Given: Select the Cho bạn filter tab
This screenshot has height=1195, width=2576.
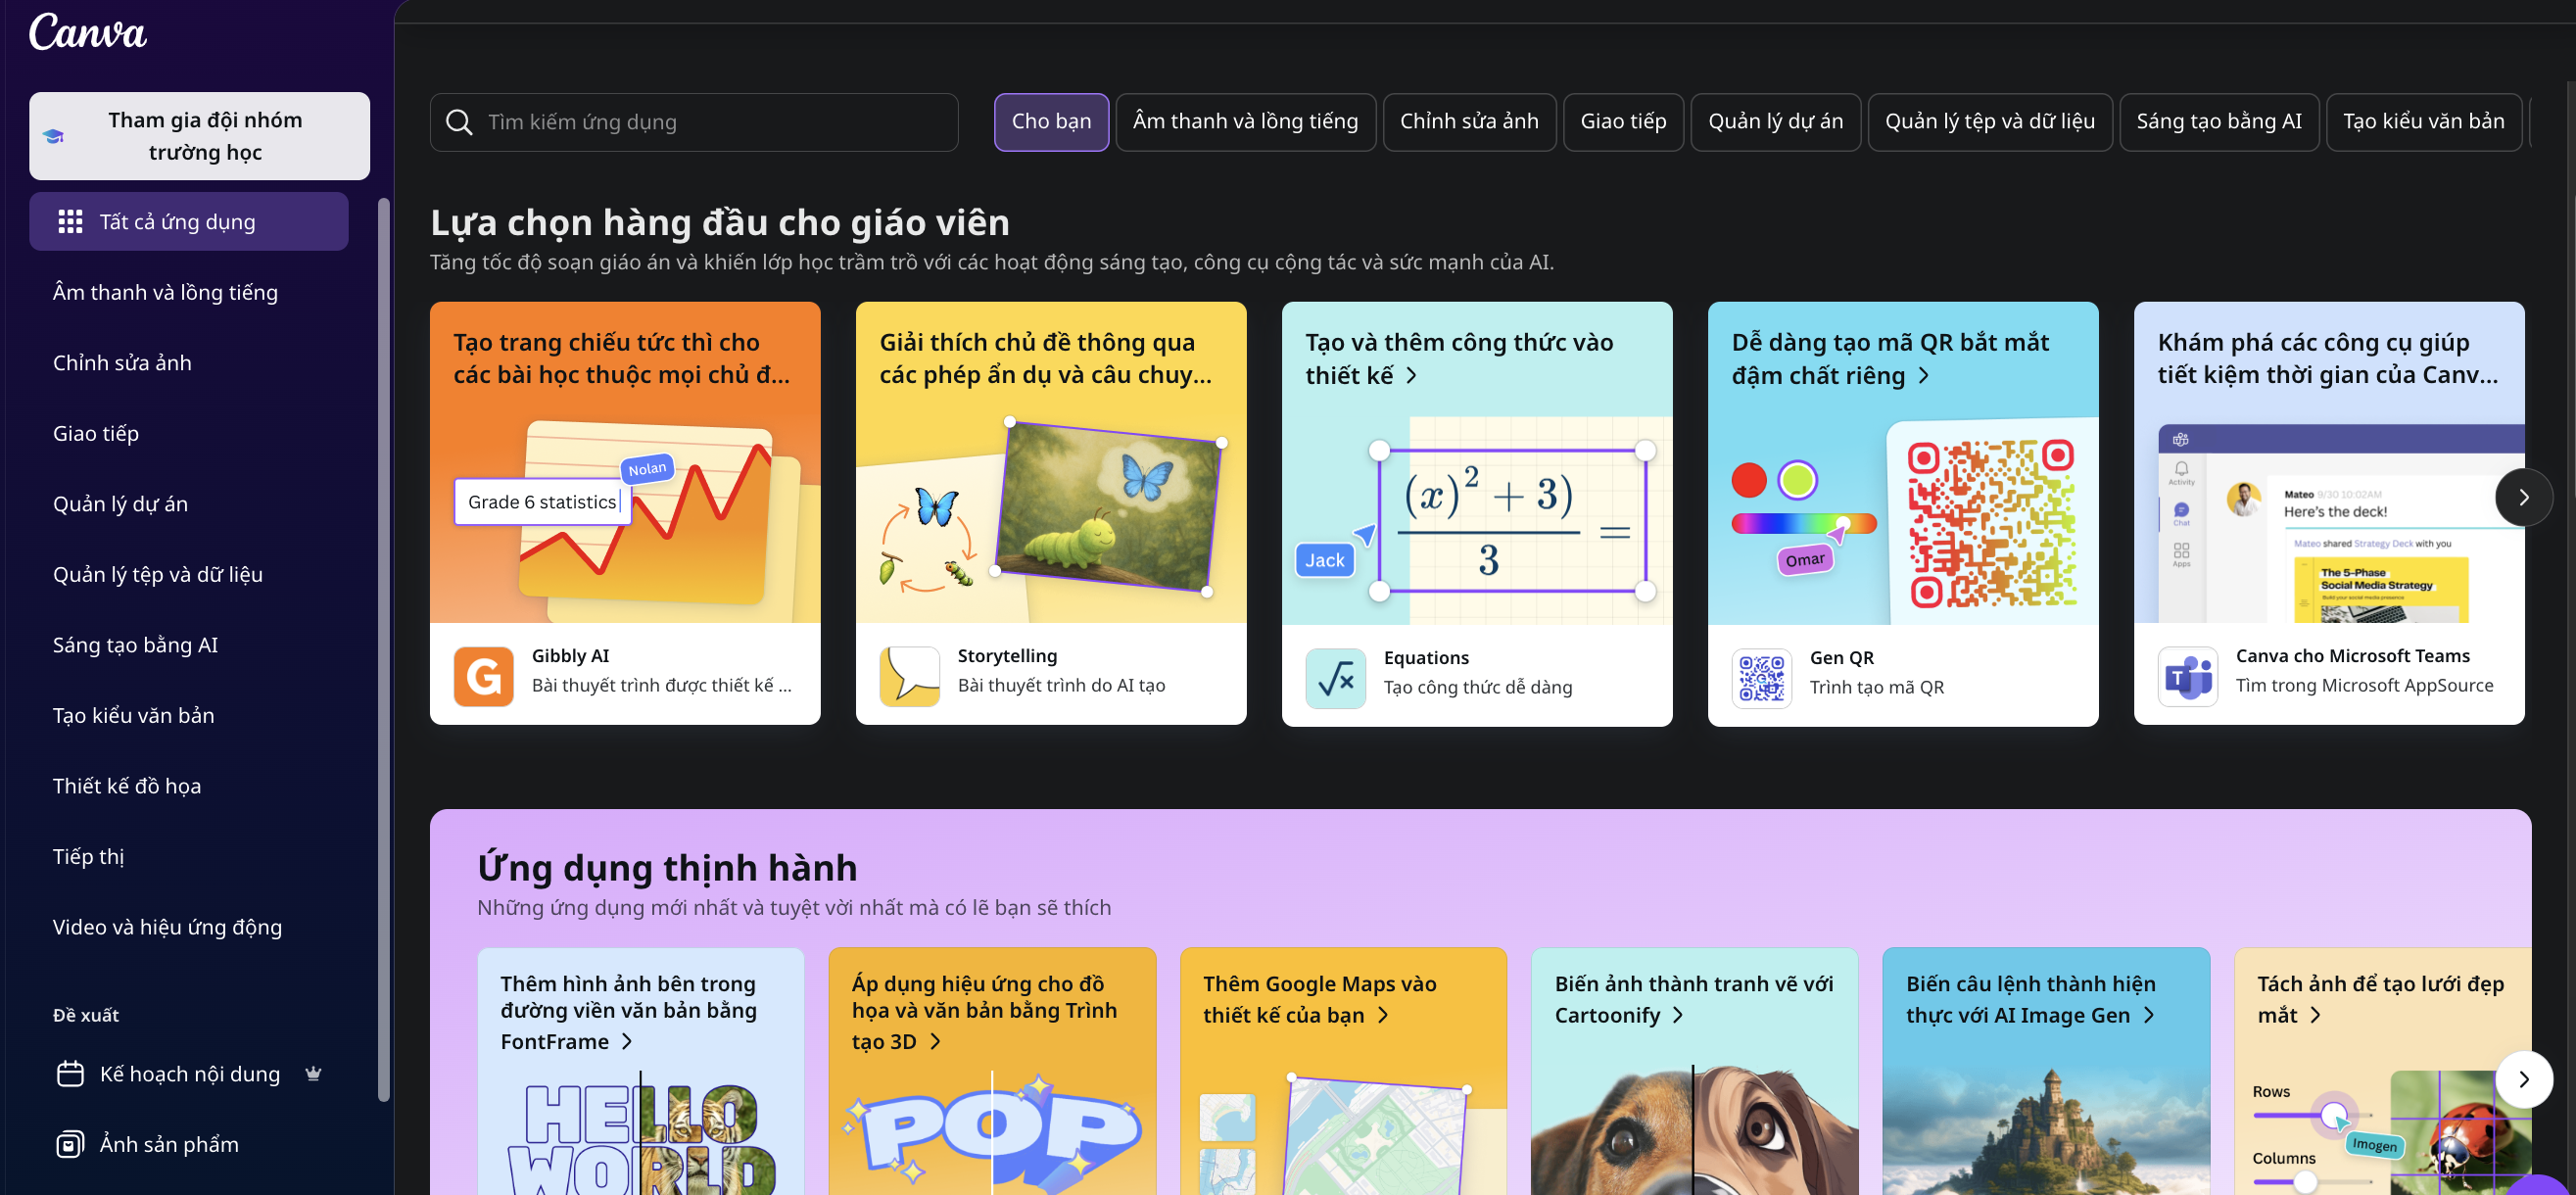Looking at the screenshot, I should (1051, 121).
